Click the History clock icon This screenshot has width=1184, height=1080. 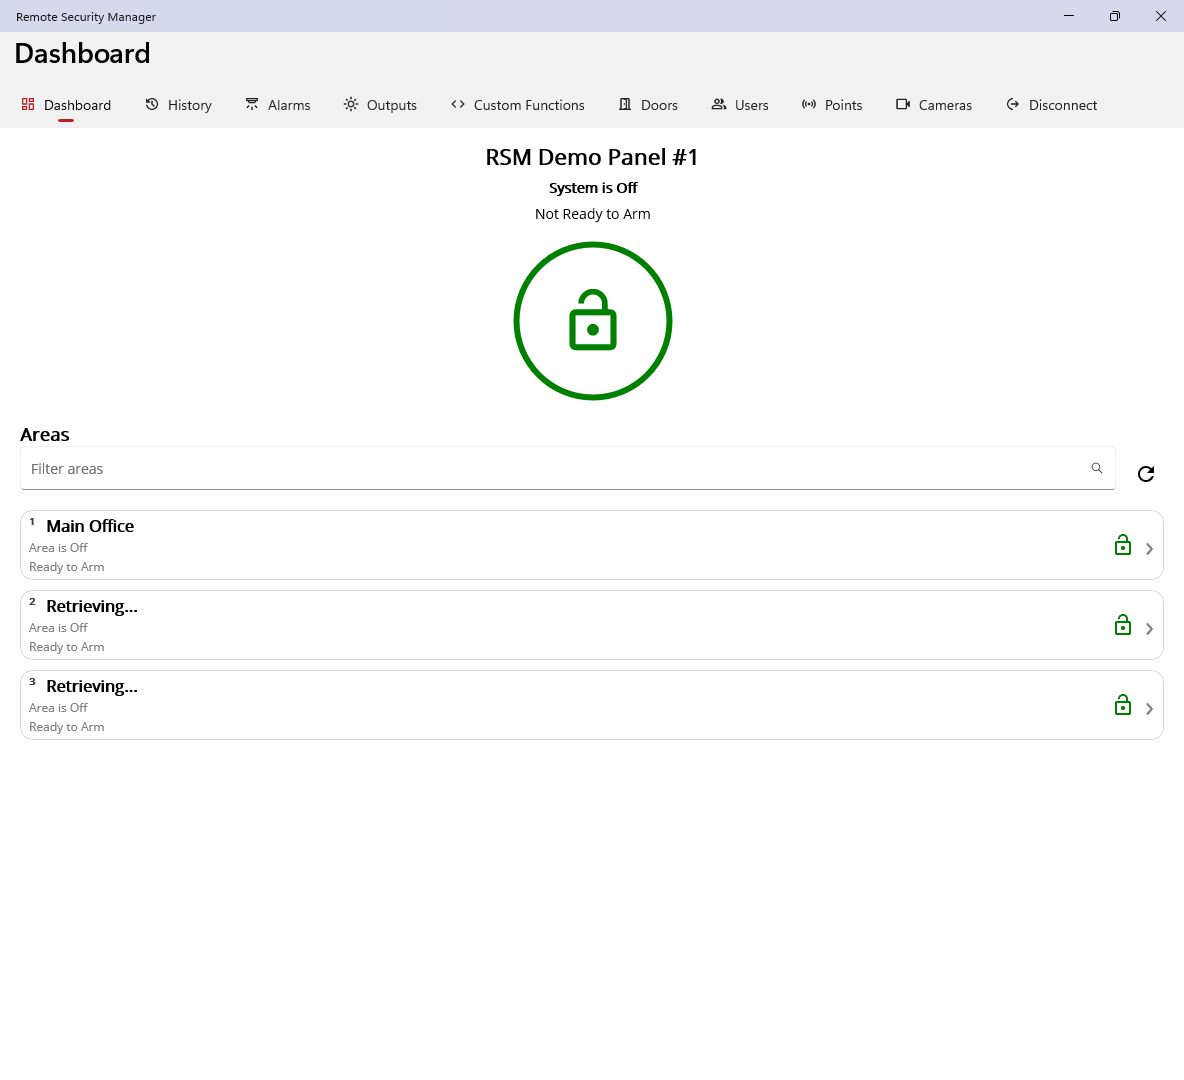pos(152,104)
